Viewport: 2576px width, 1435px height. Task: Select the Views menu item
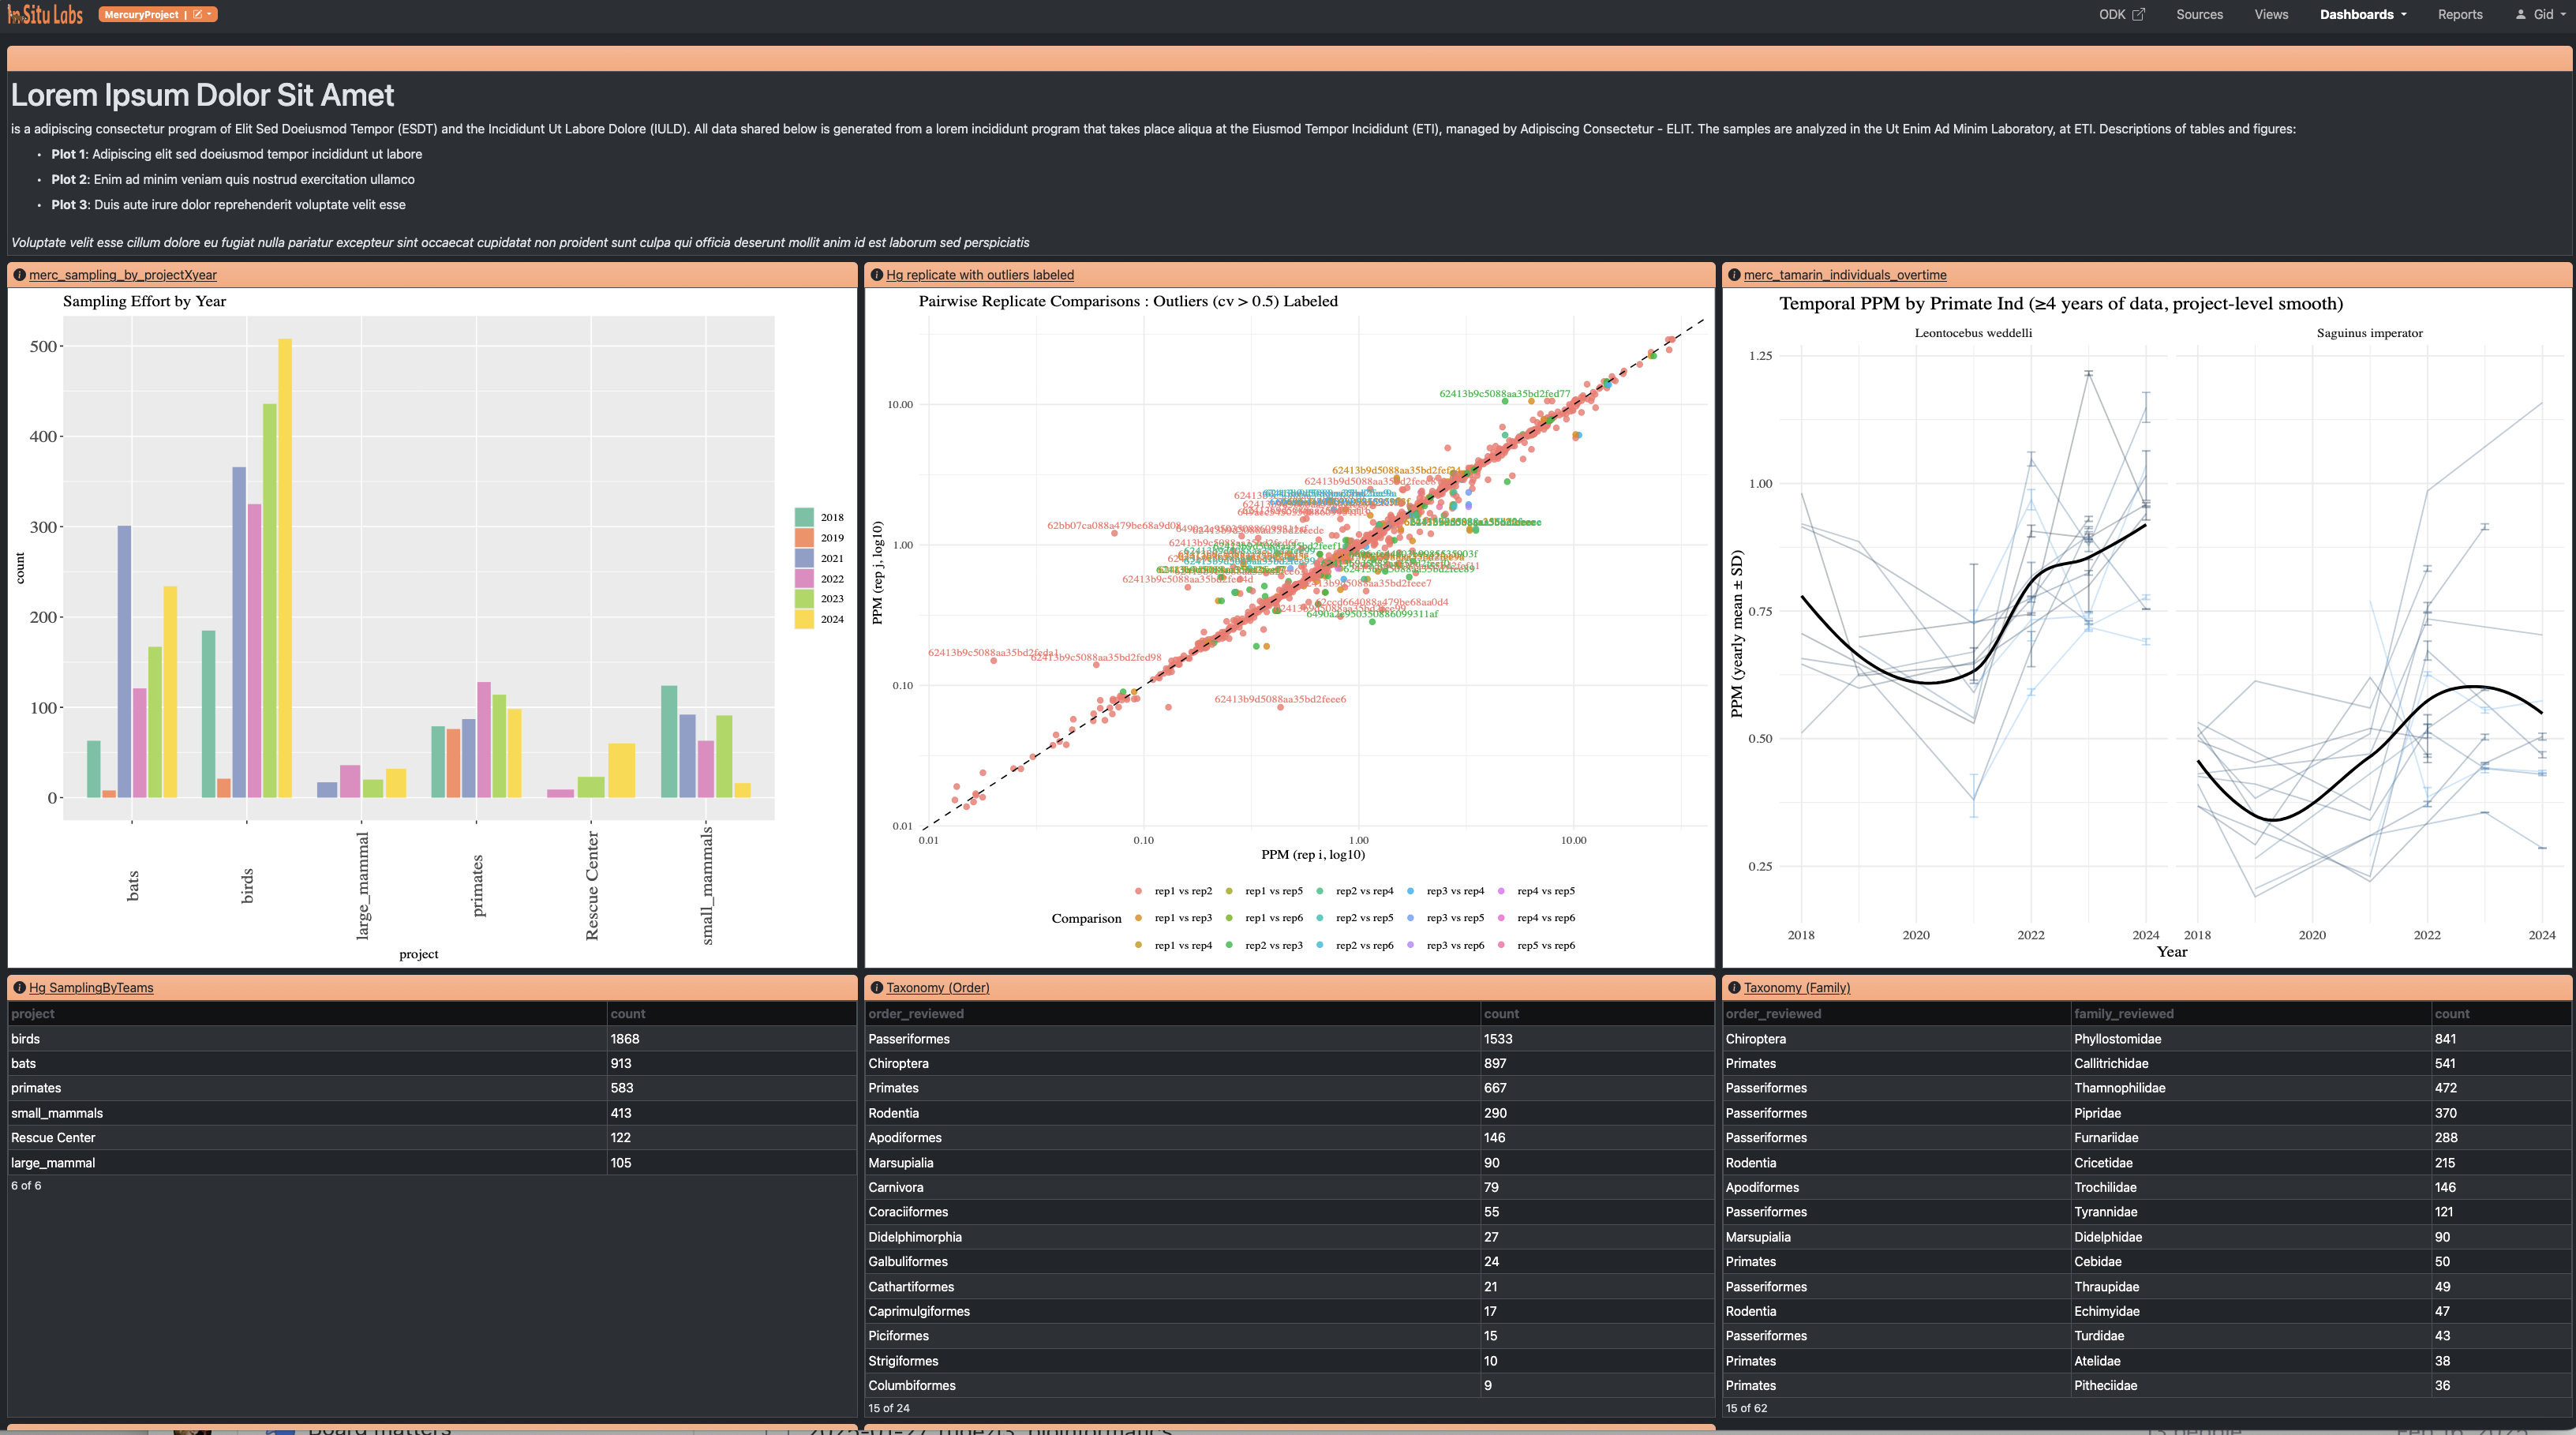[2271, 14]
